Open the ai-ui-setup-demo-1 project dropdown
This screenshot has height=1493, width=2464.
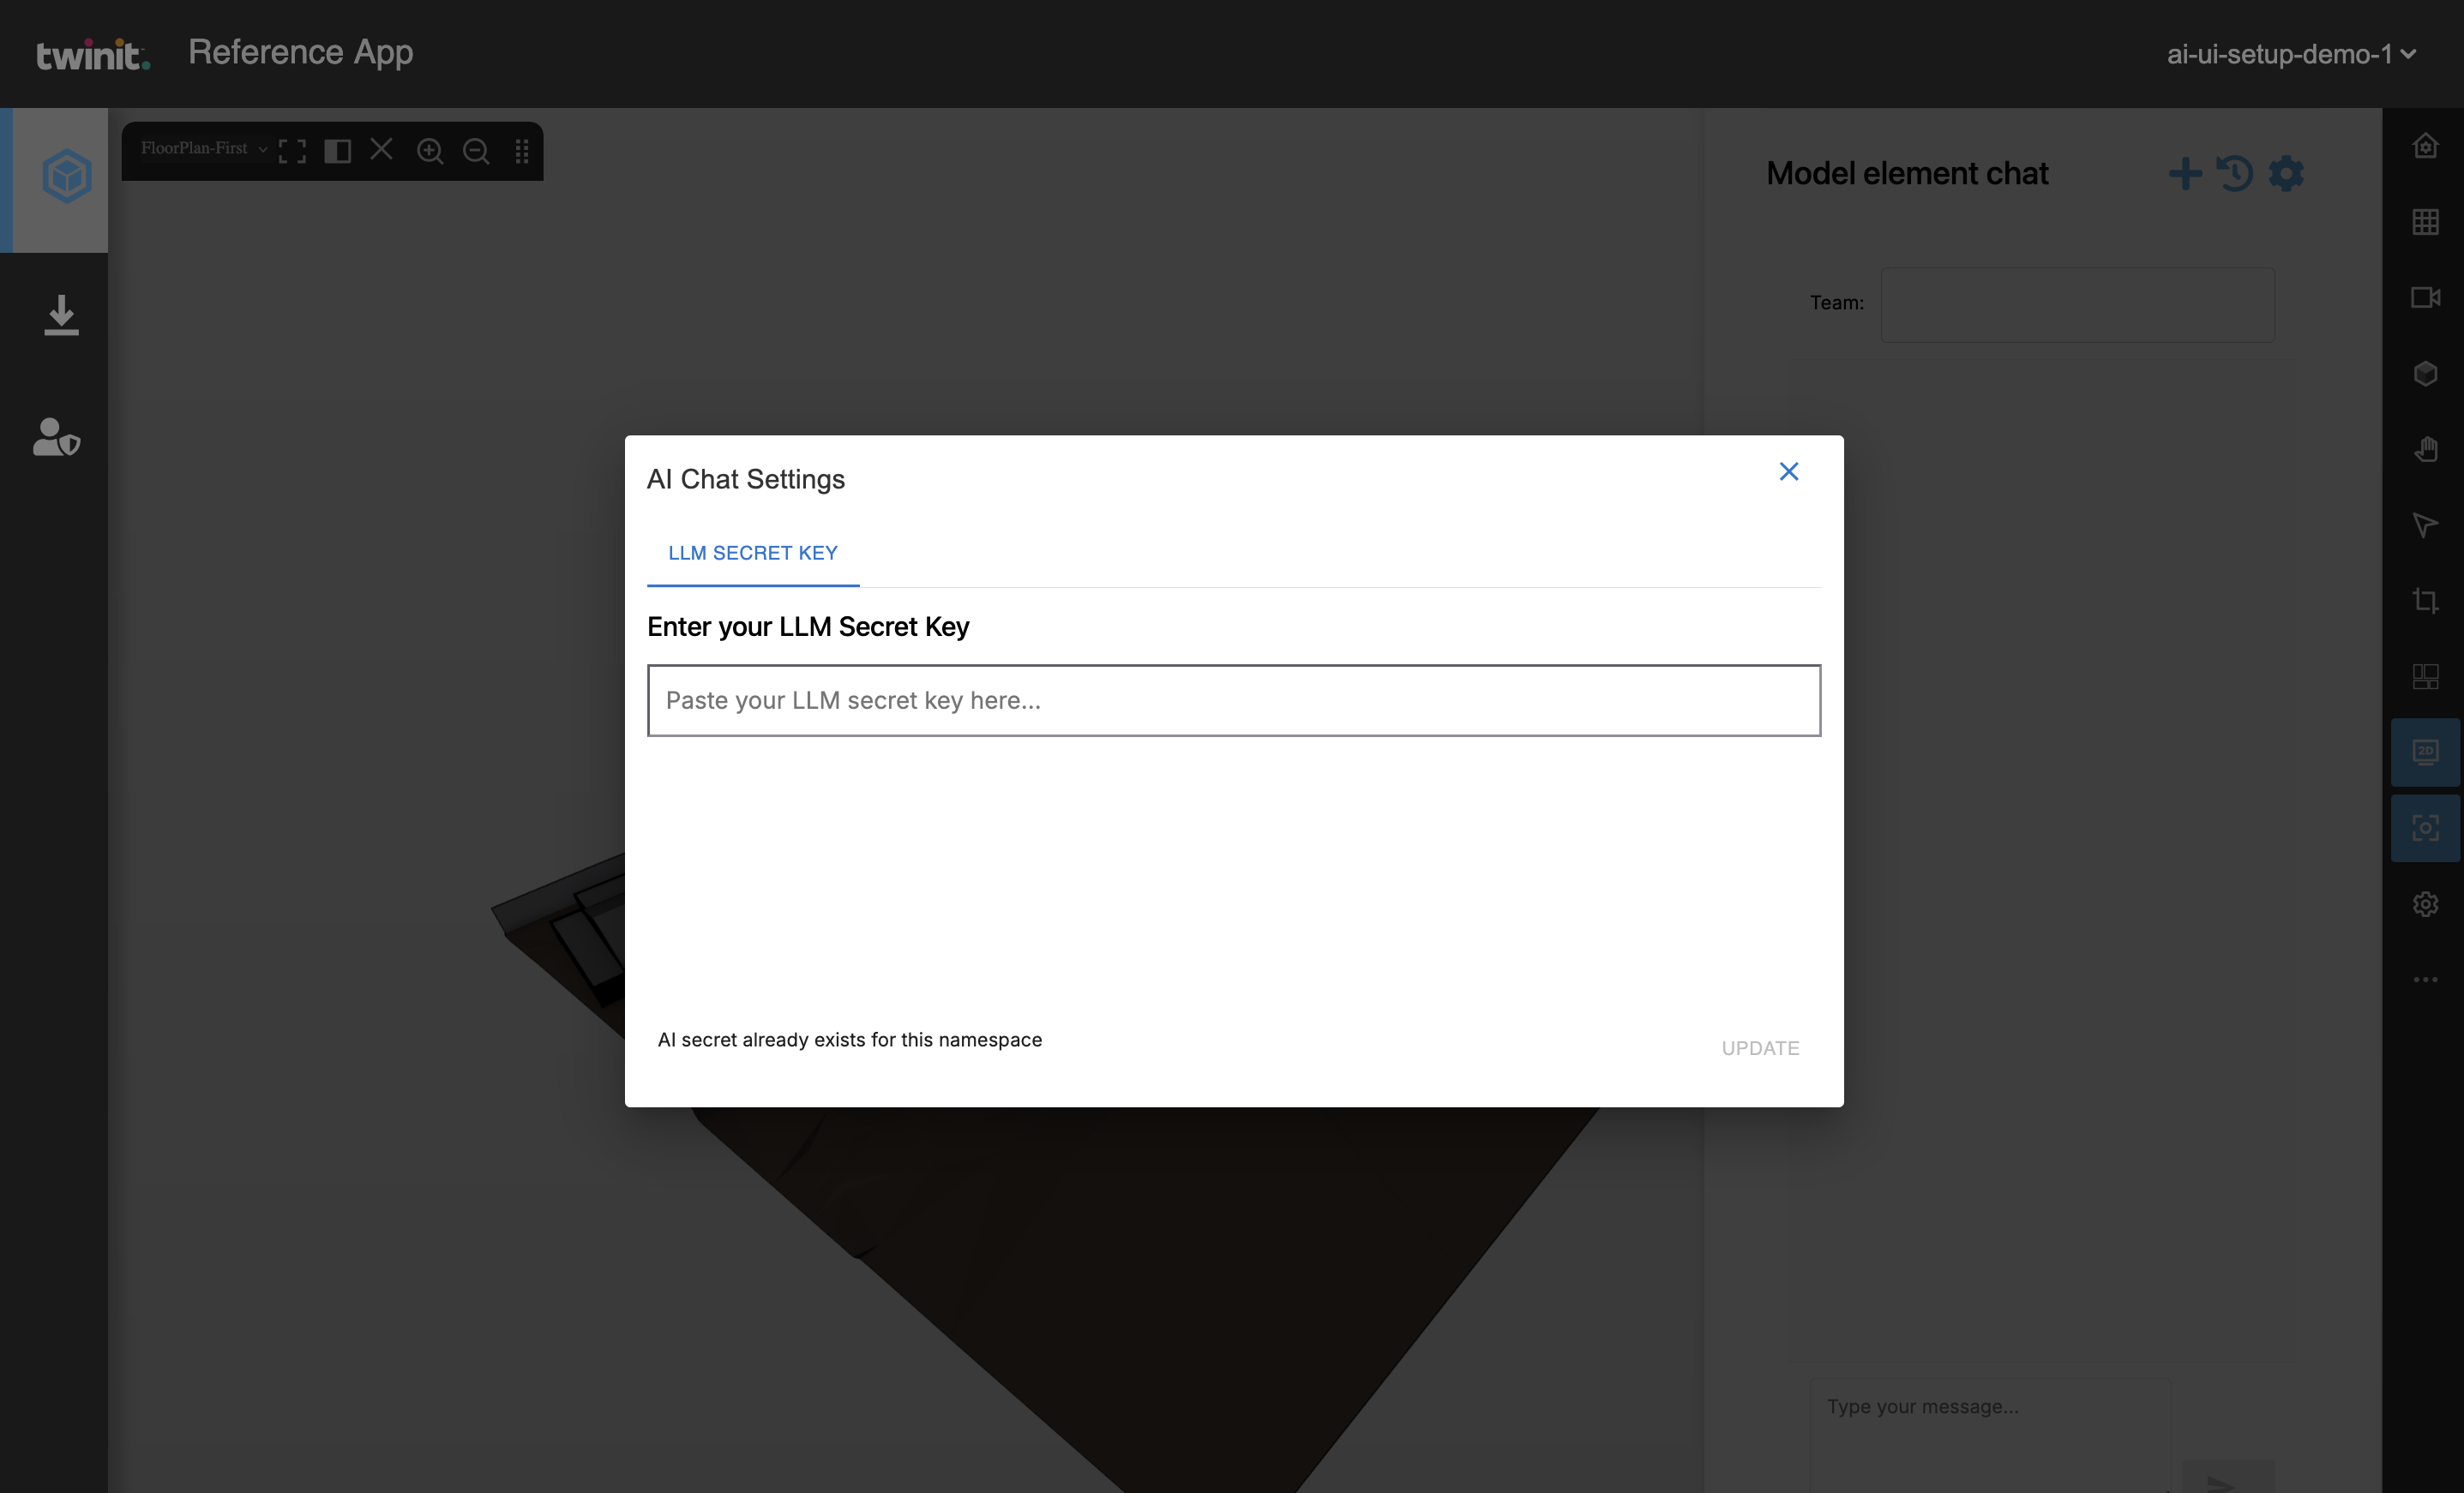pyautogui.click(x=2290, y=54)
